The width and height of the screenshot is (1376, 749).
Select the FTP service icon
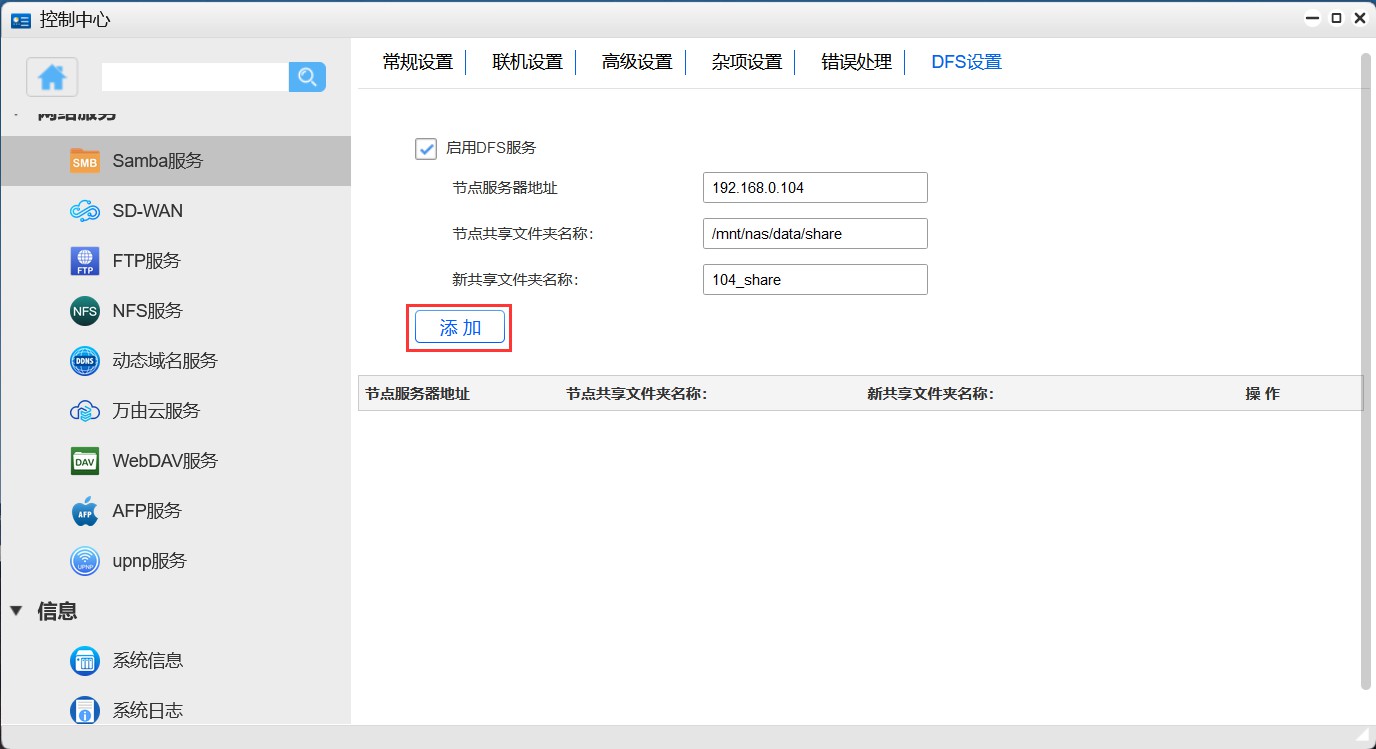(x=85, y=261)
